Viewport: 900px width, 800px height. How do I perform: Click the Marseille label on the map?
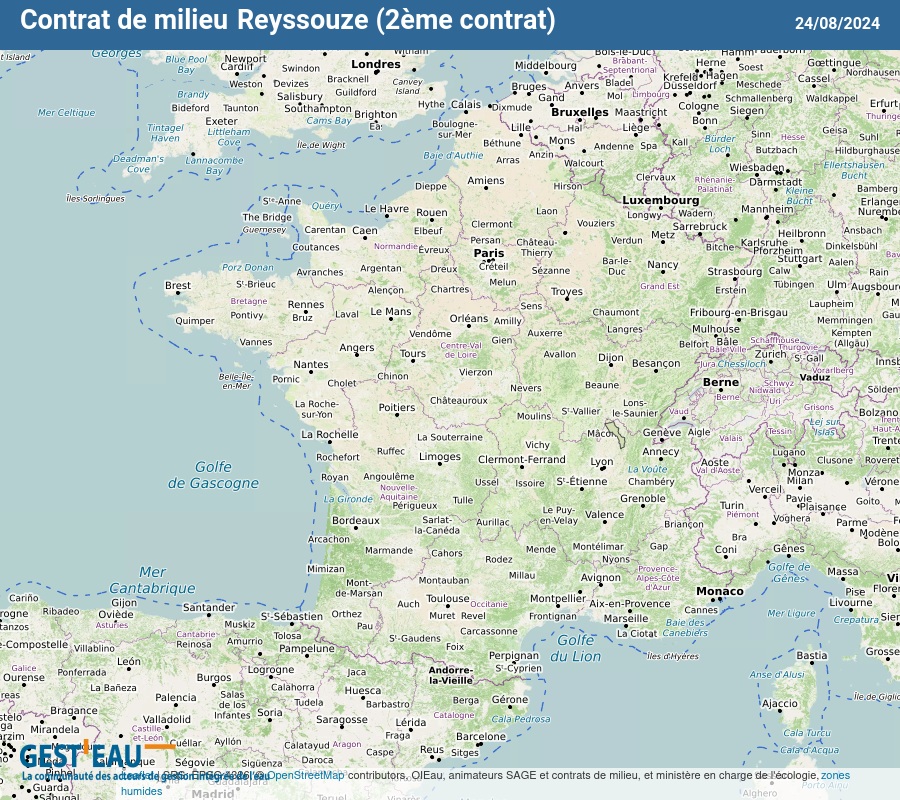point(625,618)
